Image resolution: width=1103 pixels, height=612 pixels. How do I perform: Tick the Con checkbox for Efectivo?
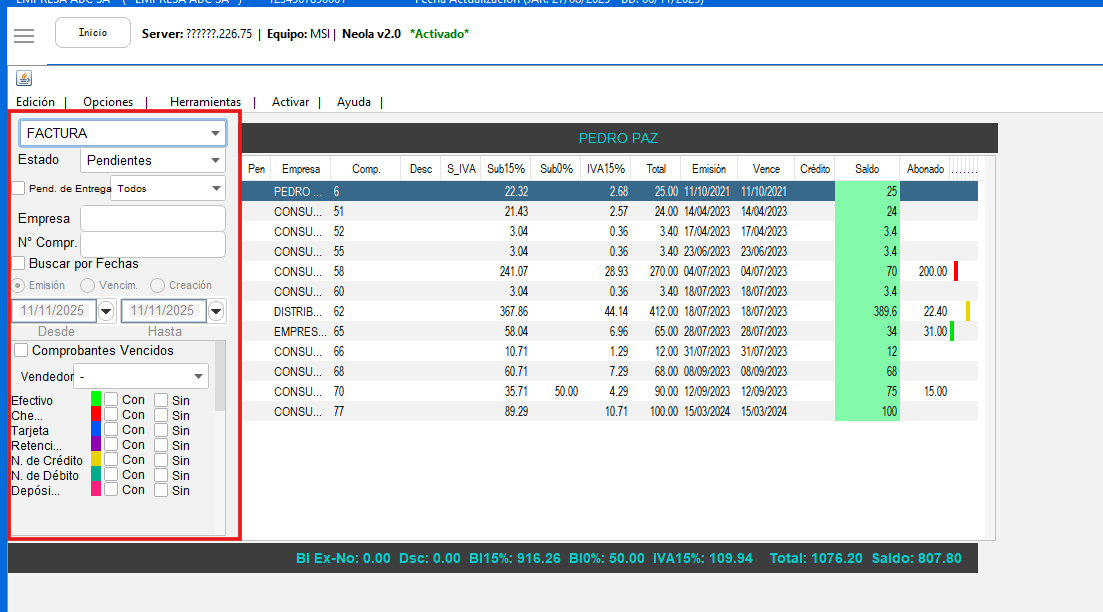111,400
